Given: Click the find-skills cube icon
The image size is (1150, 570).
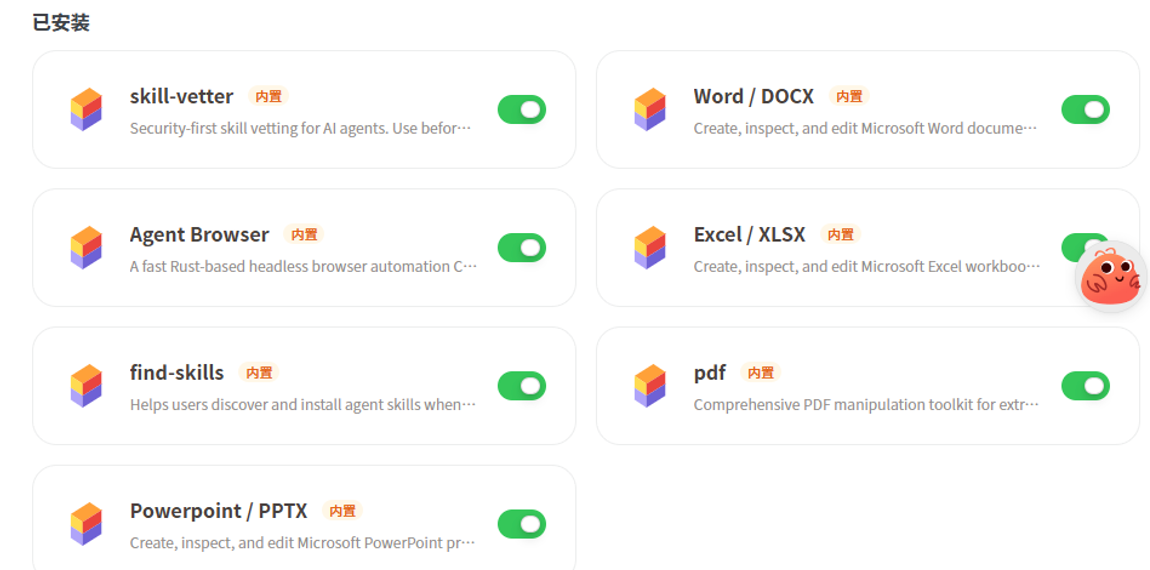Looking at the screenshot, I should pyautogui.click(x=86, y=385).
